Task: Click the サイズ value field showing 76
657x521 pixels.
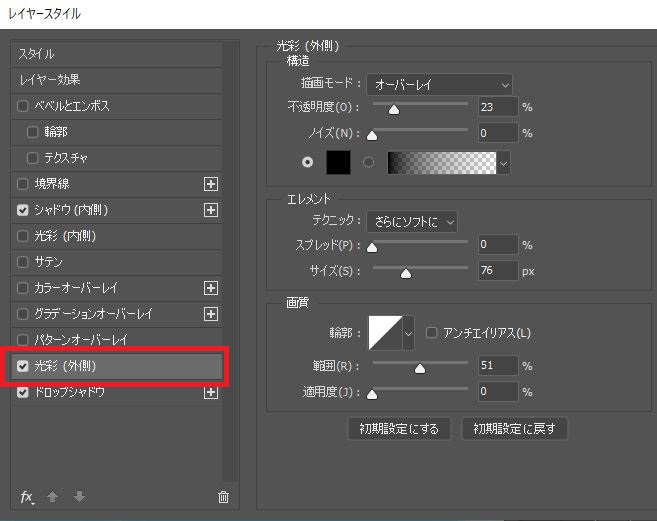Action: click(x=498, y=271)
